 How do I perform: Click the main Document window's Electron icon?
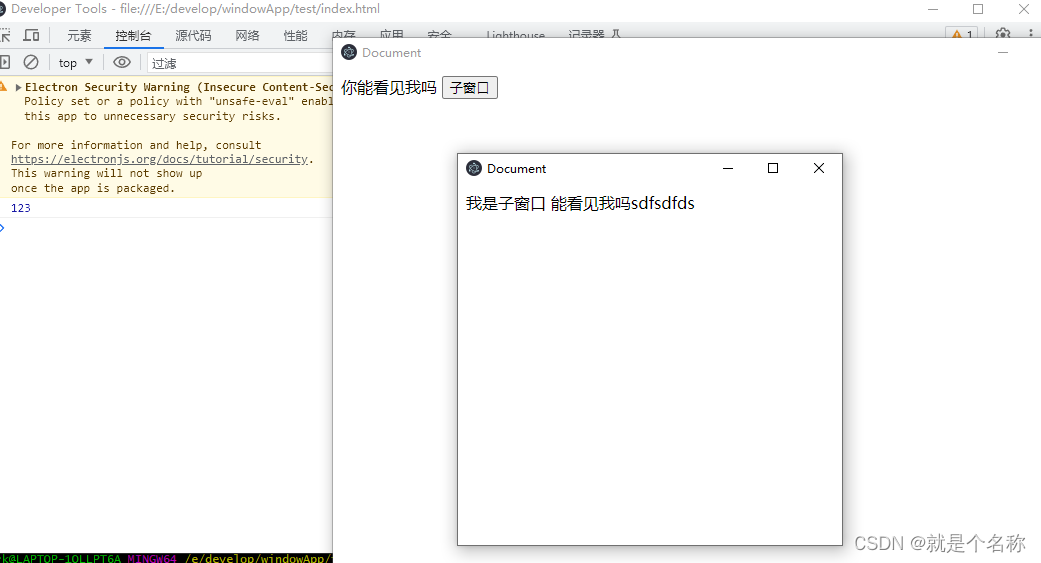(349, 52)
